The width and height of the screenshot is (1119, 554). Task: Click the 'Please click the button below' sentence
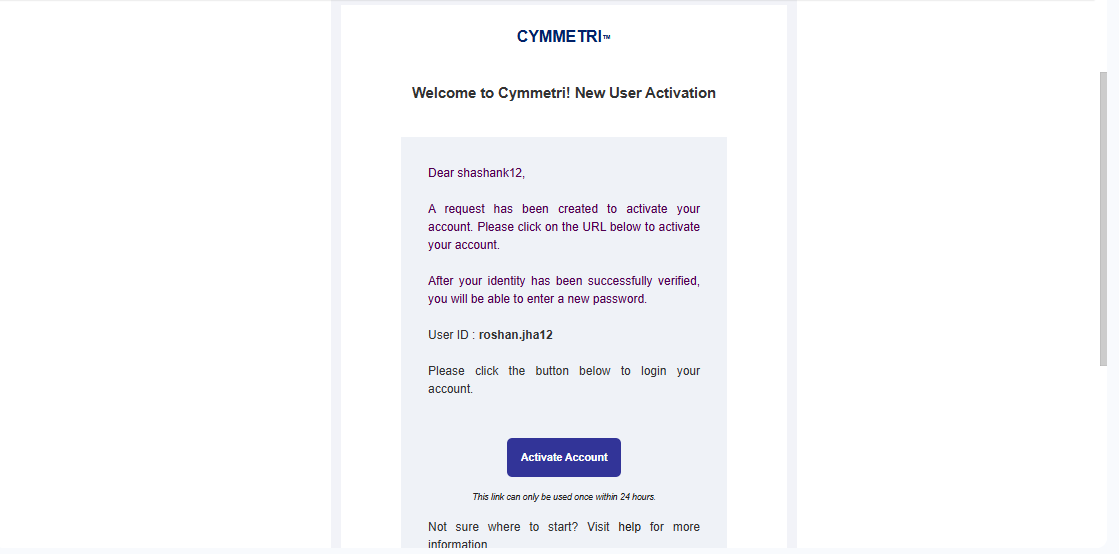pyautogui.click(x=564, y=380)
